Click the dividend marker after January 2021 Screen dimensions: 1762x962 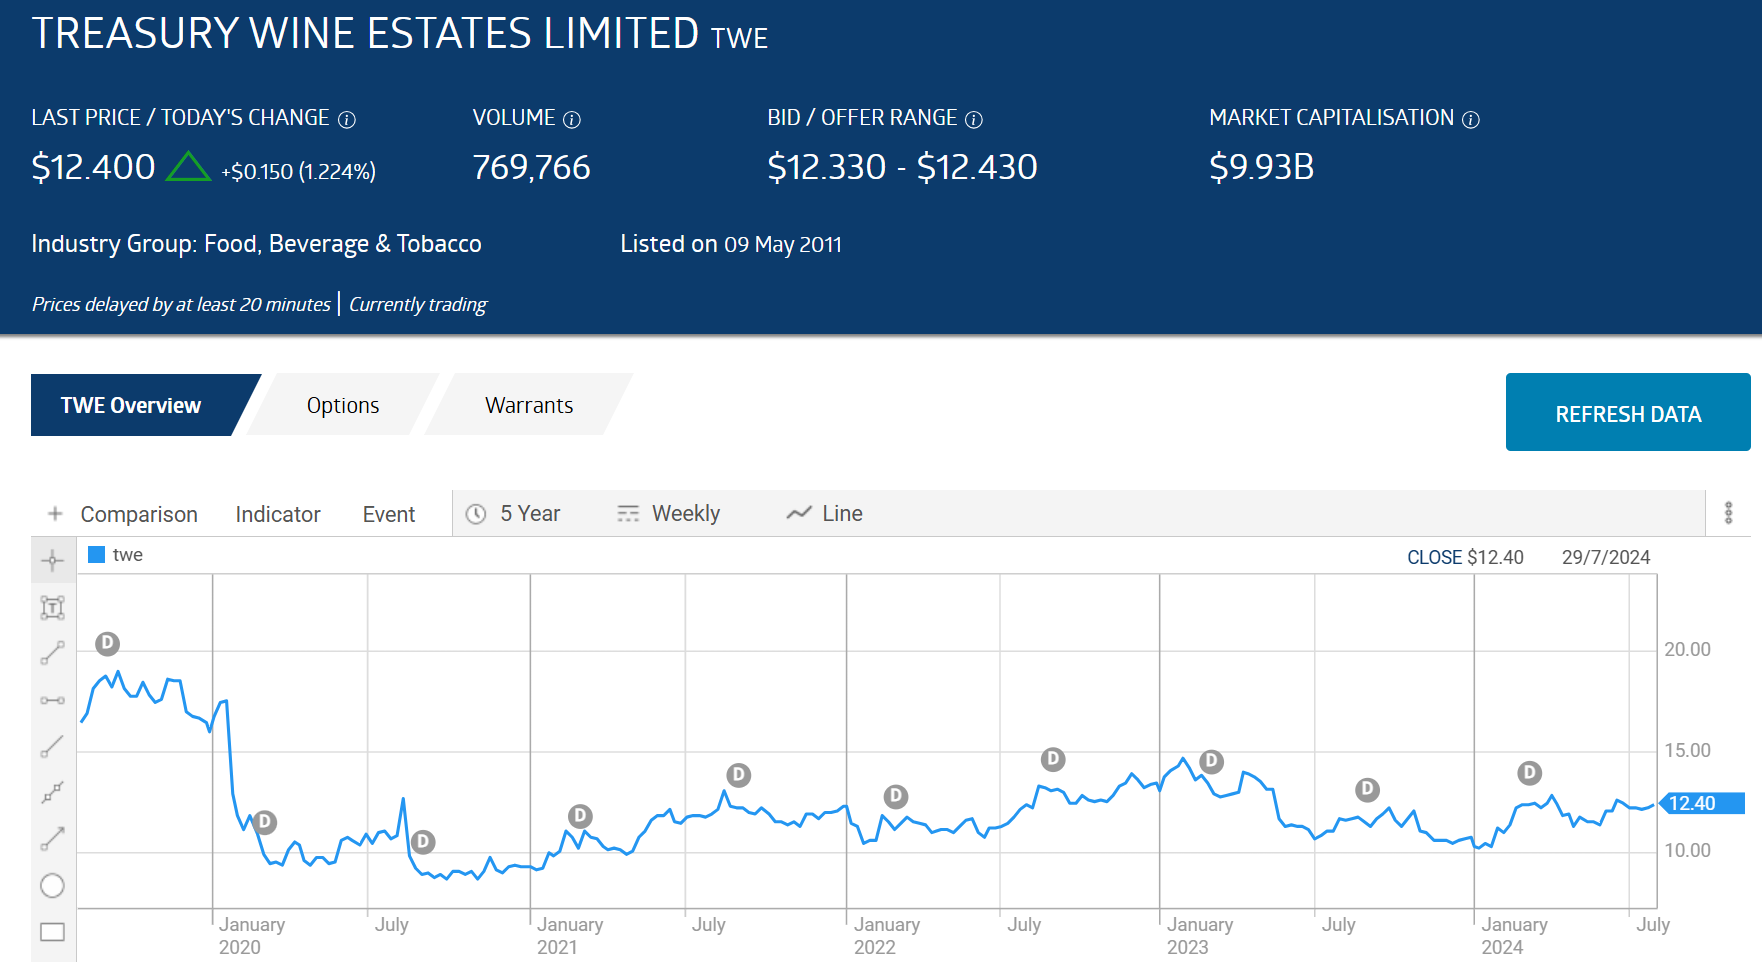tap(580, 816)
